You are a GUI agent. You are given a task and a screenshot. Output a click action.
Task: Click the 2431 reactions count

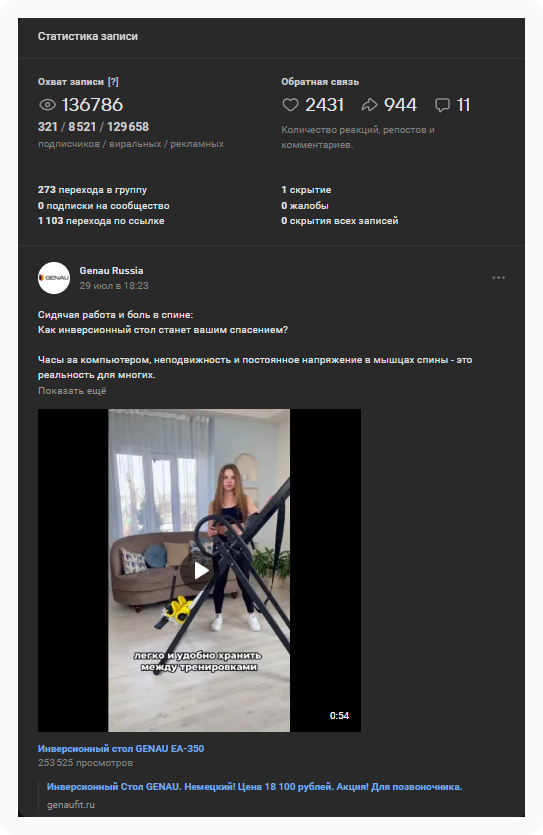click(324, 105)
